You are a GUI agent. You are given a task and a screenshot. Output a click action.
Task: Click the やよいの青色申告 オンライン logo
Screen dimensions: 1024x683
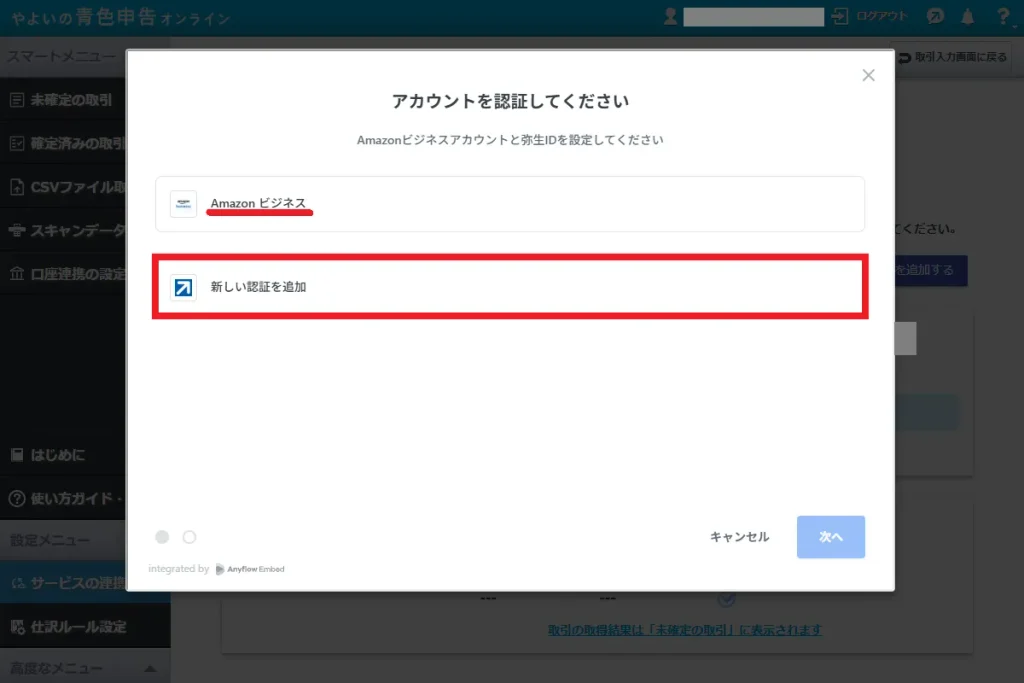pos(121,18)
